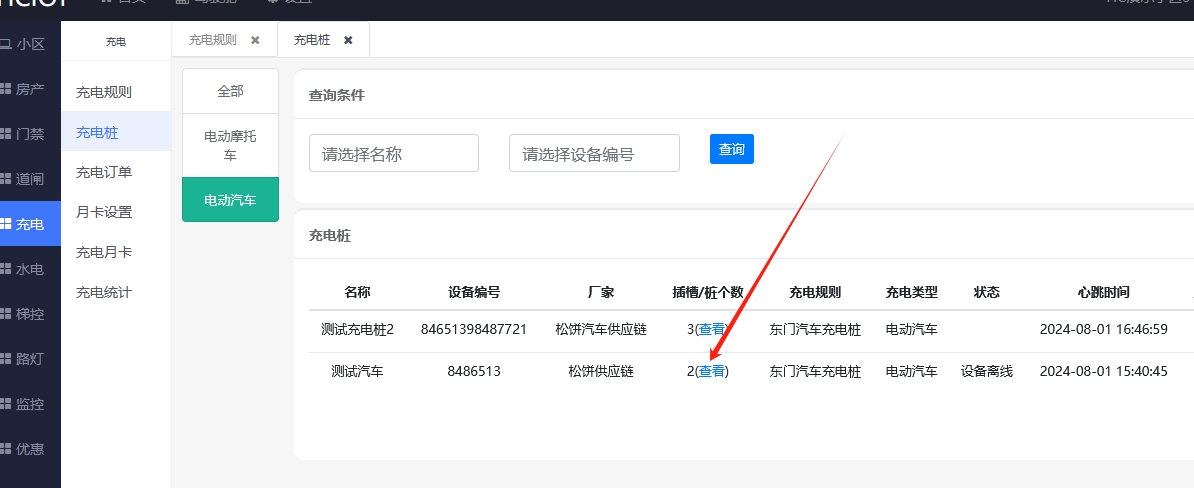
Task: Click the grid icon beside 门禁
Action: [5, 134]
